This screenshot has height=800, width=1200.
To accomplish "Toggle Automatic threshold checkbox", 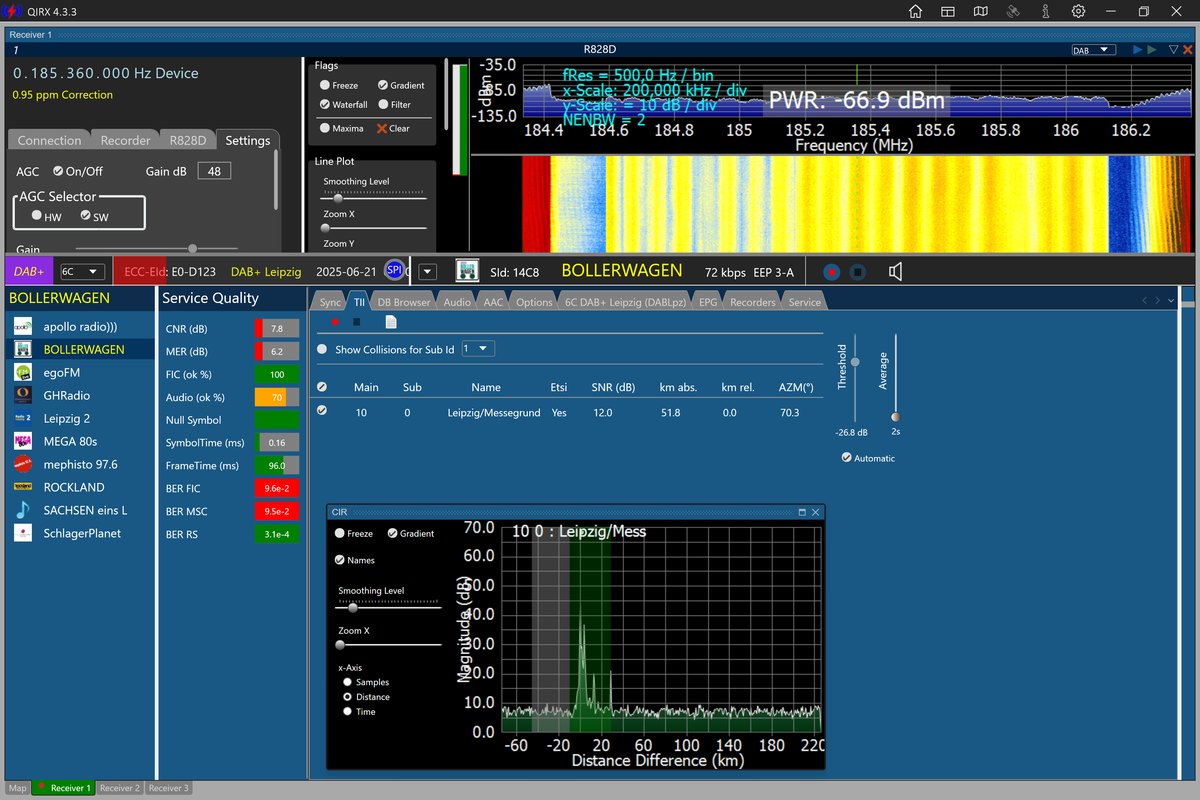I will (847, 458).
